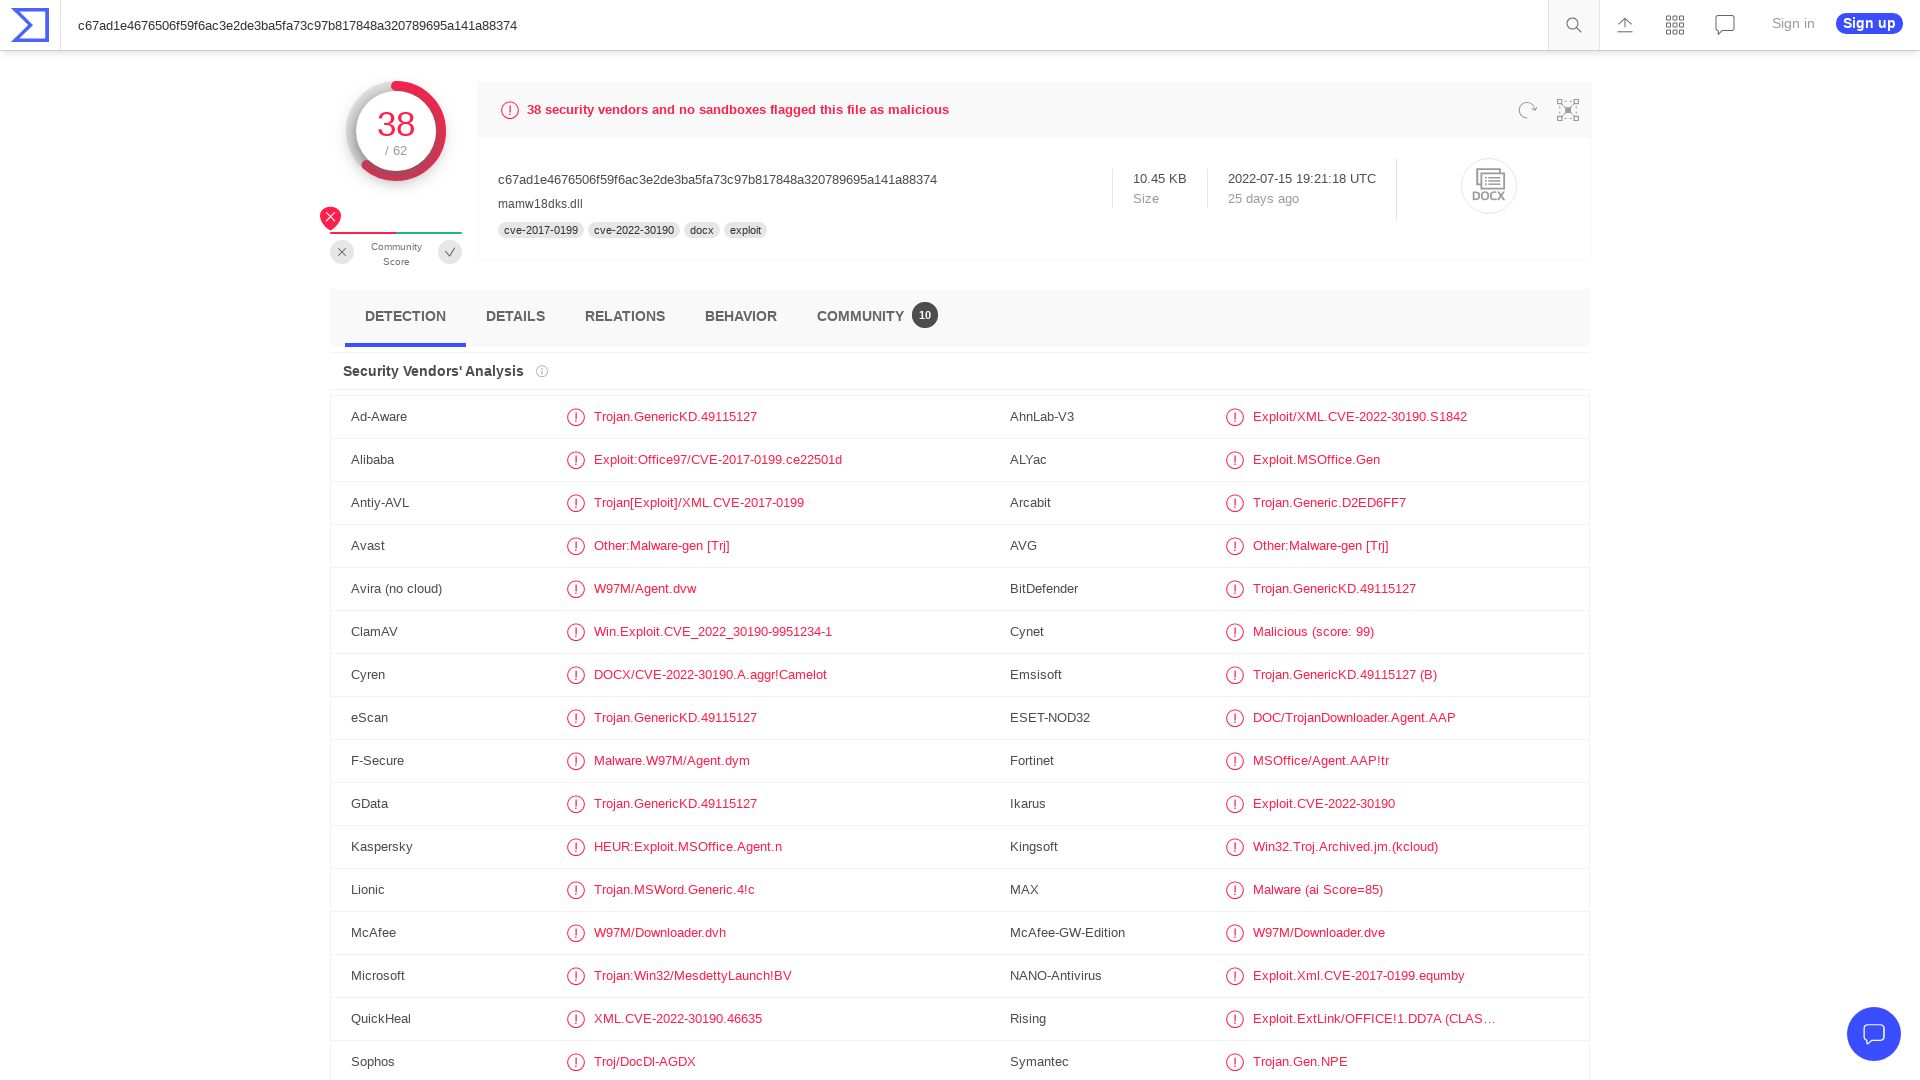The height and width of the screenshot is (1080, 1920).
Task: Click the Security Vendors' Analysis info tooltip
Action: point(542,371)
